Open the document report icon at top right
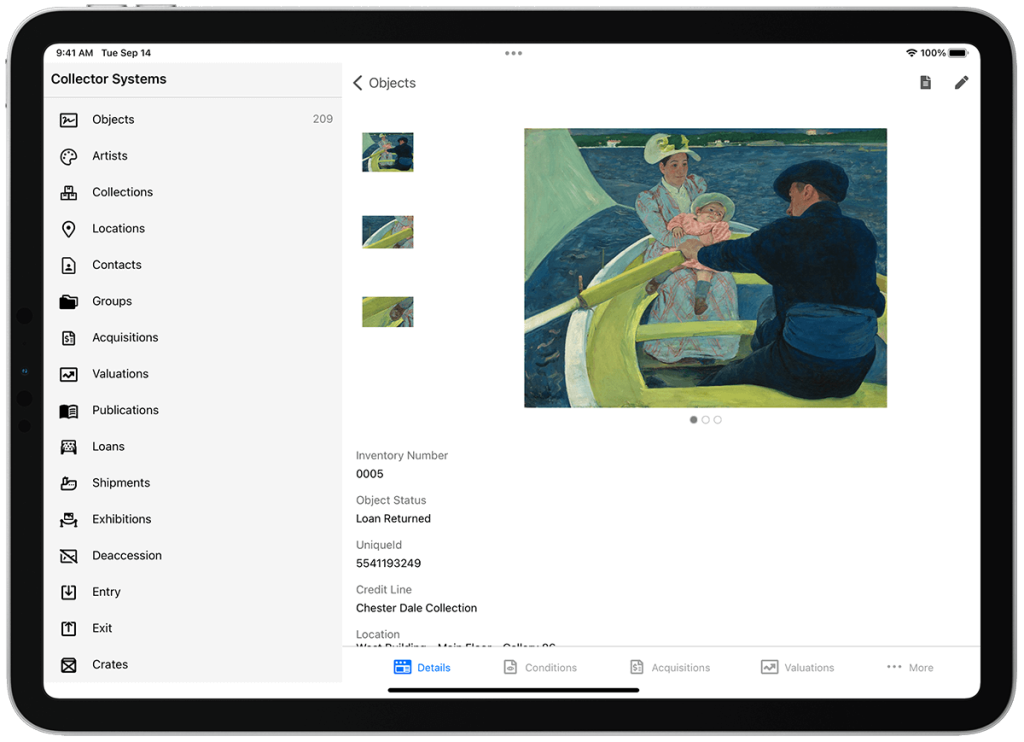 (926, 83)
